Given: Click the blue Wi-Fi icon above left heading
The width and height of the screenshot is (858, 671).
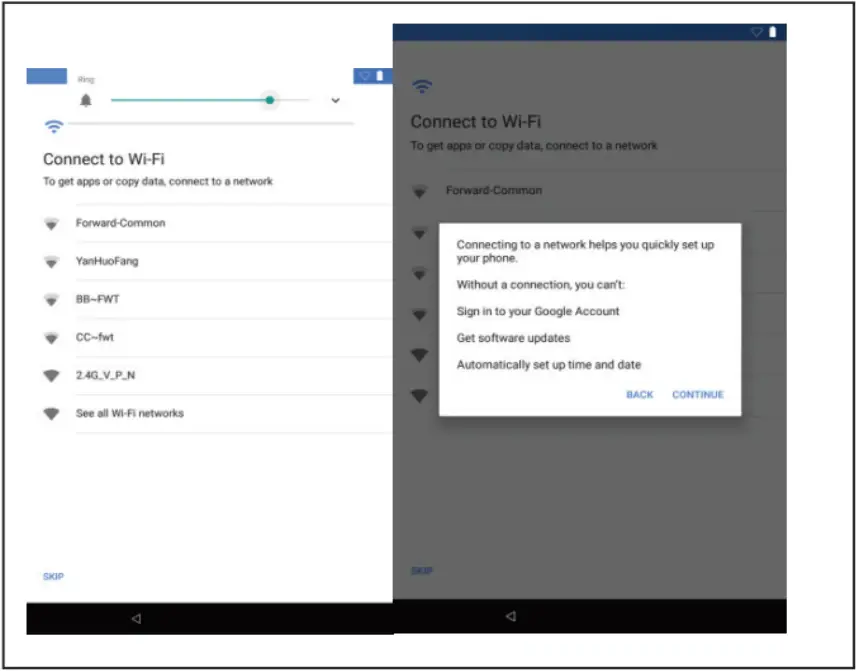Looking at the screenshot, I should click(x=54, y=126).
